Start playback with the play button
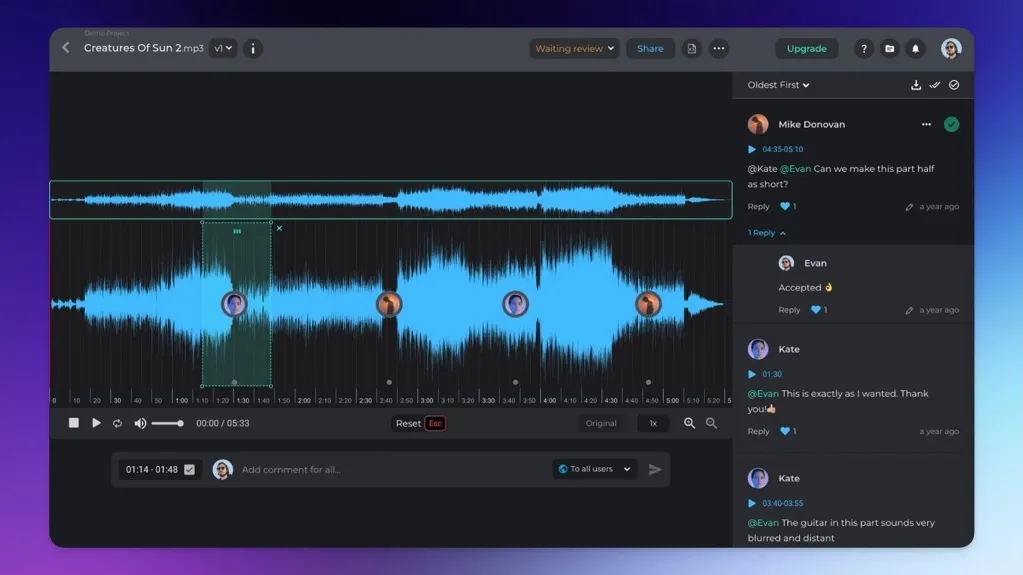 pyautogui.click(x=96, y=423)
